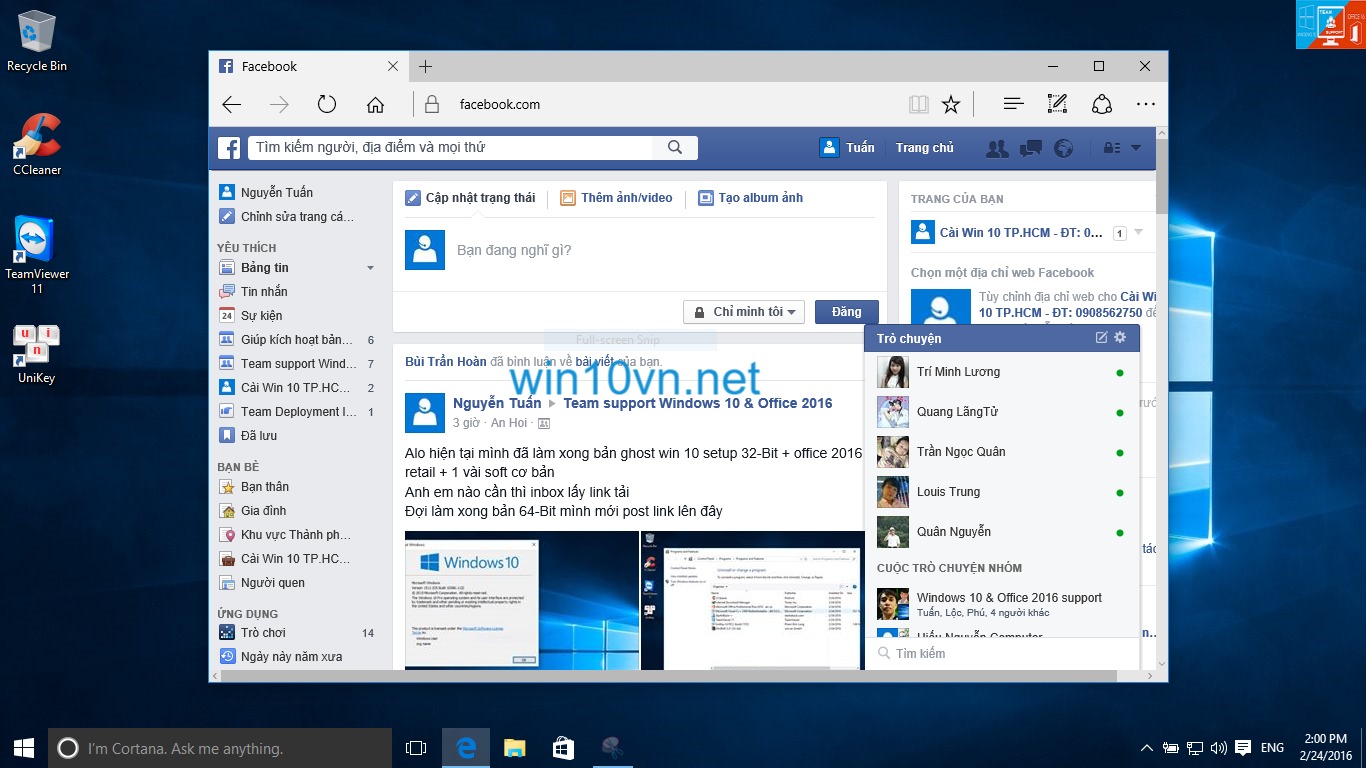The height and width of the screenshot is (768, 1366).
Task: Open TeamViewer 11 desktop icon
Action: [37, 254]
